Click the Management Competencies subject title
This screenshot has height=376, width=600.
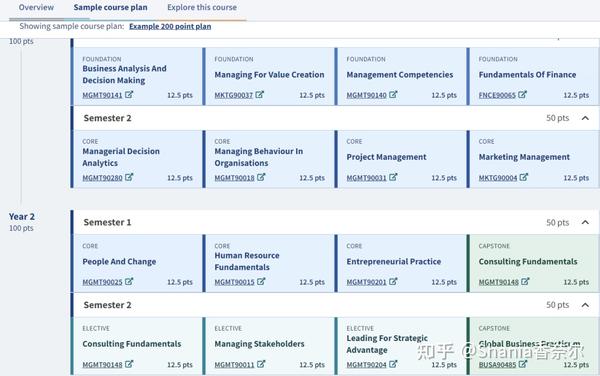coord(399,75)
